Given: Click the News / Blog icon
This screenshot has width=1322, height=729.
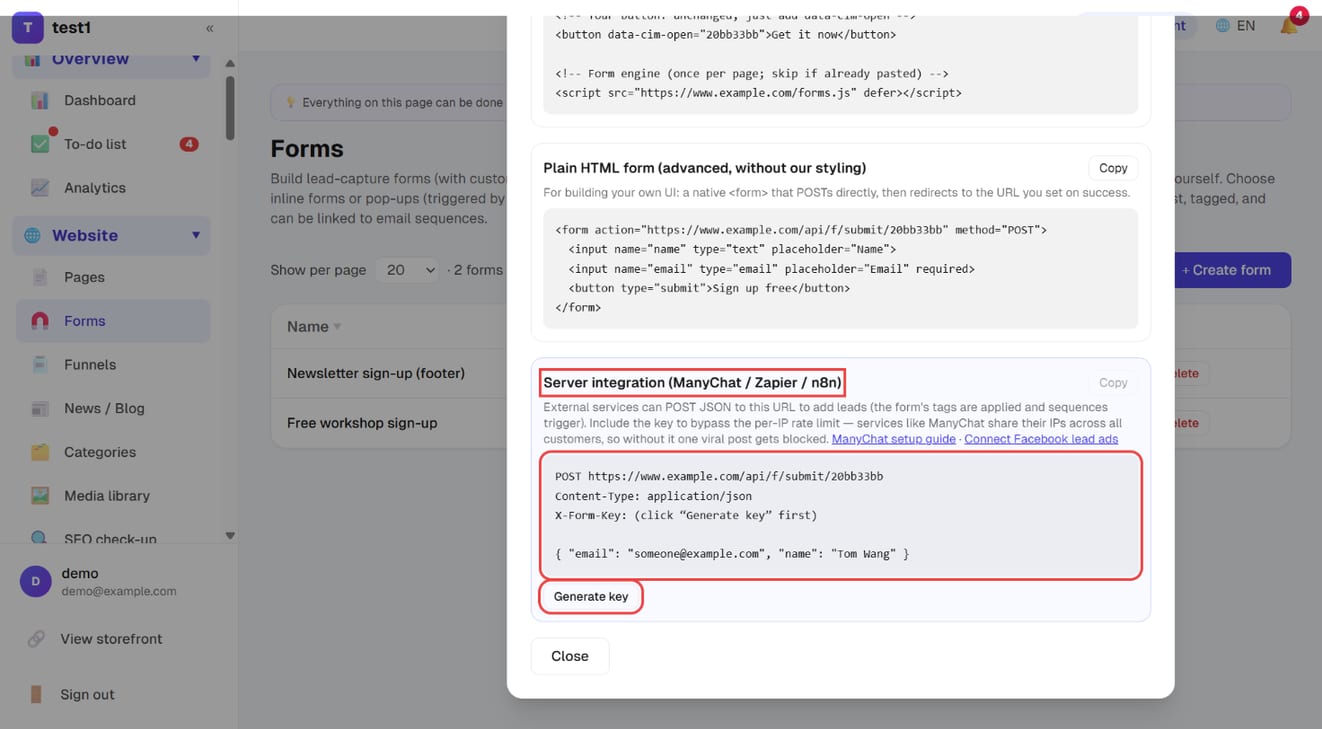Looking at the screenshot, I should (x=40, y=408).
